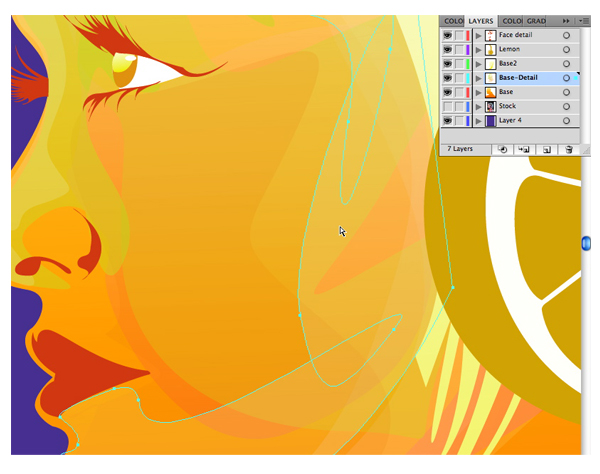
Task: Toggle the lock box for Base layer
Action: (459, 92)
